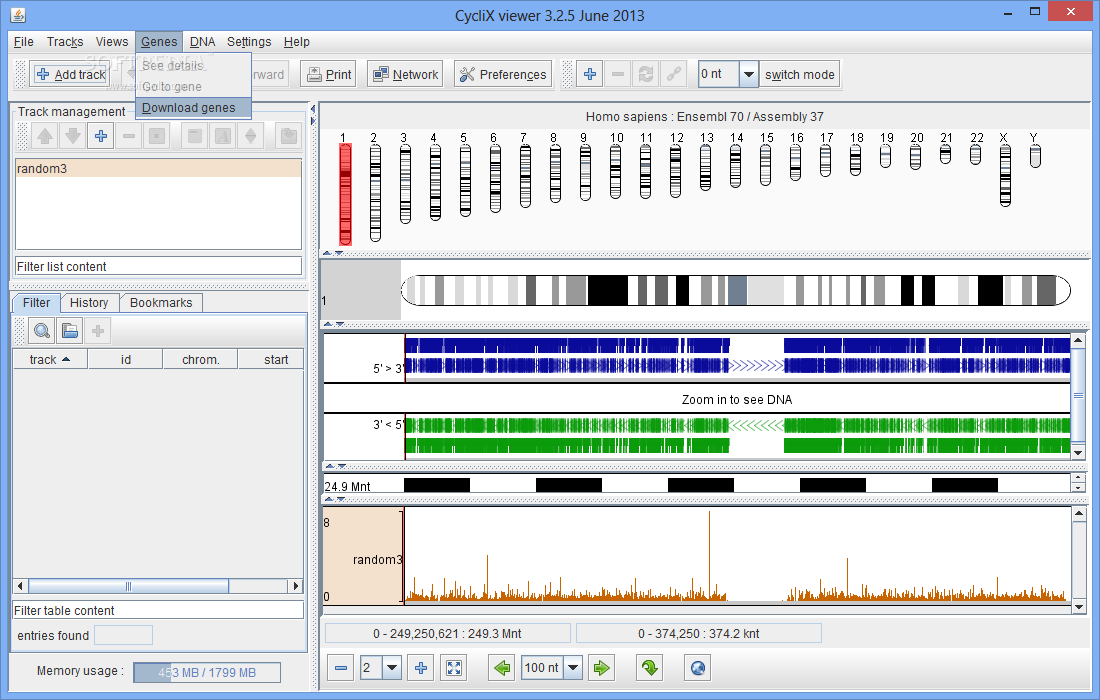Sort by track column header
This screenshot has height=700, width=1100.
[50, 359]
